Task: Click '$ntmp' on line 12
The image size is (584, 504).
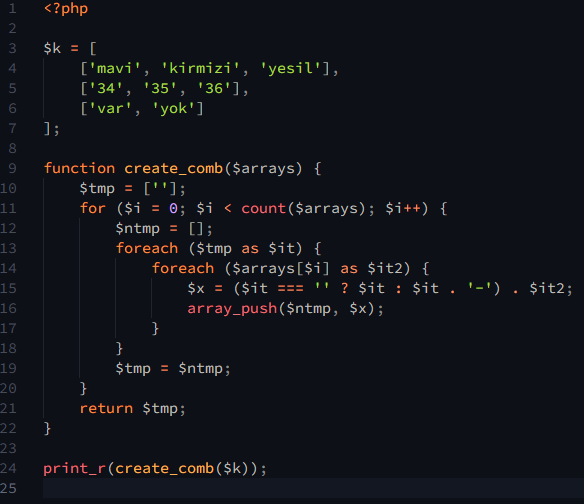Action: coord(137,228)
